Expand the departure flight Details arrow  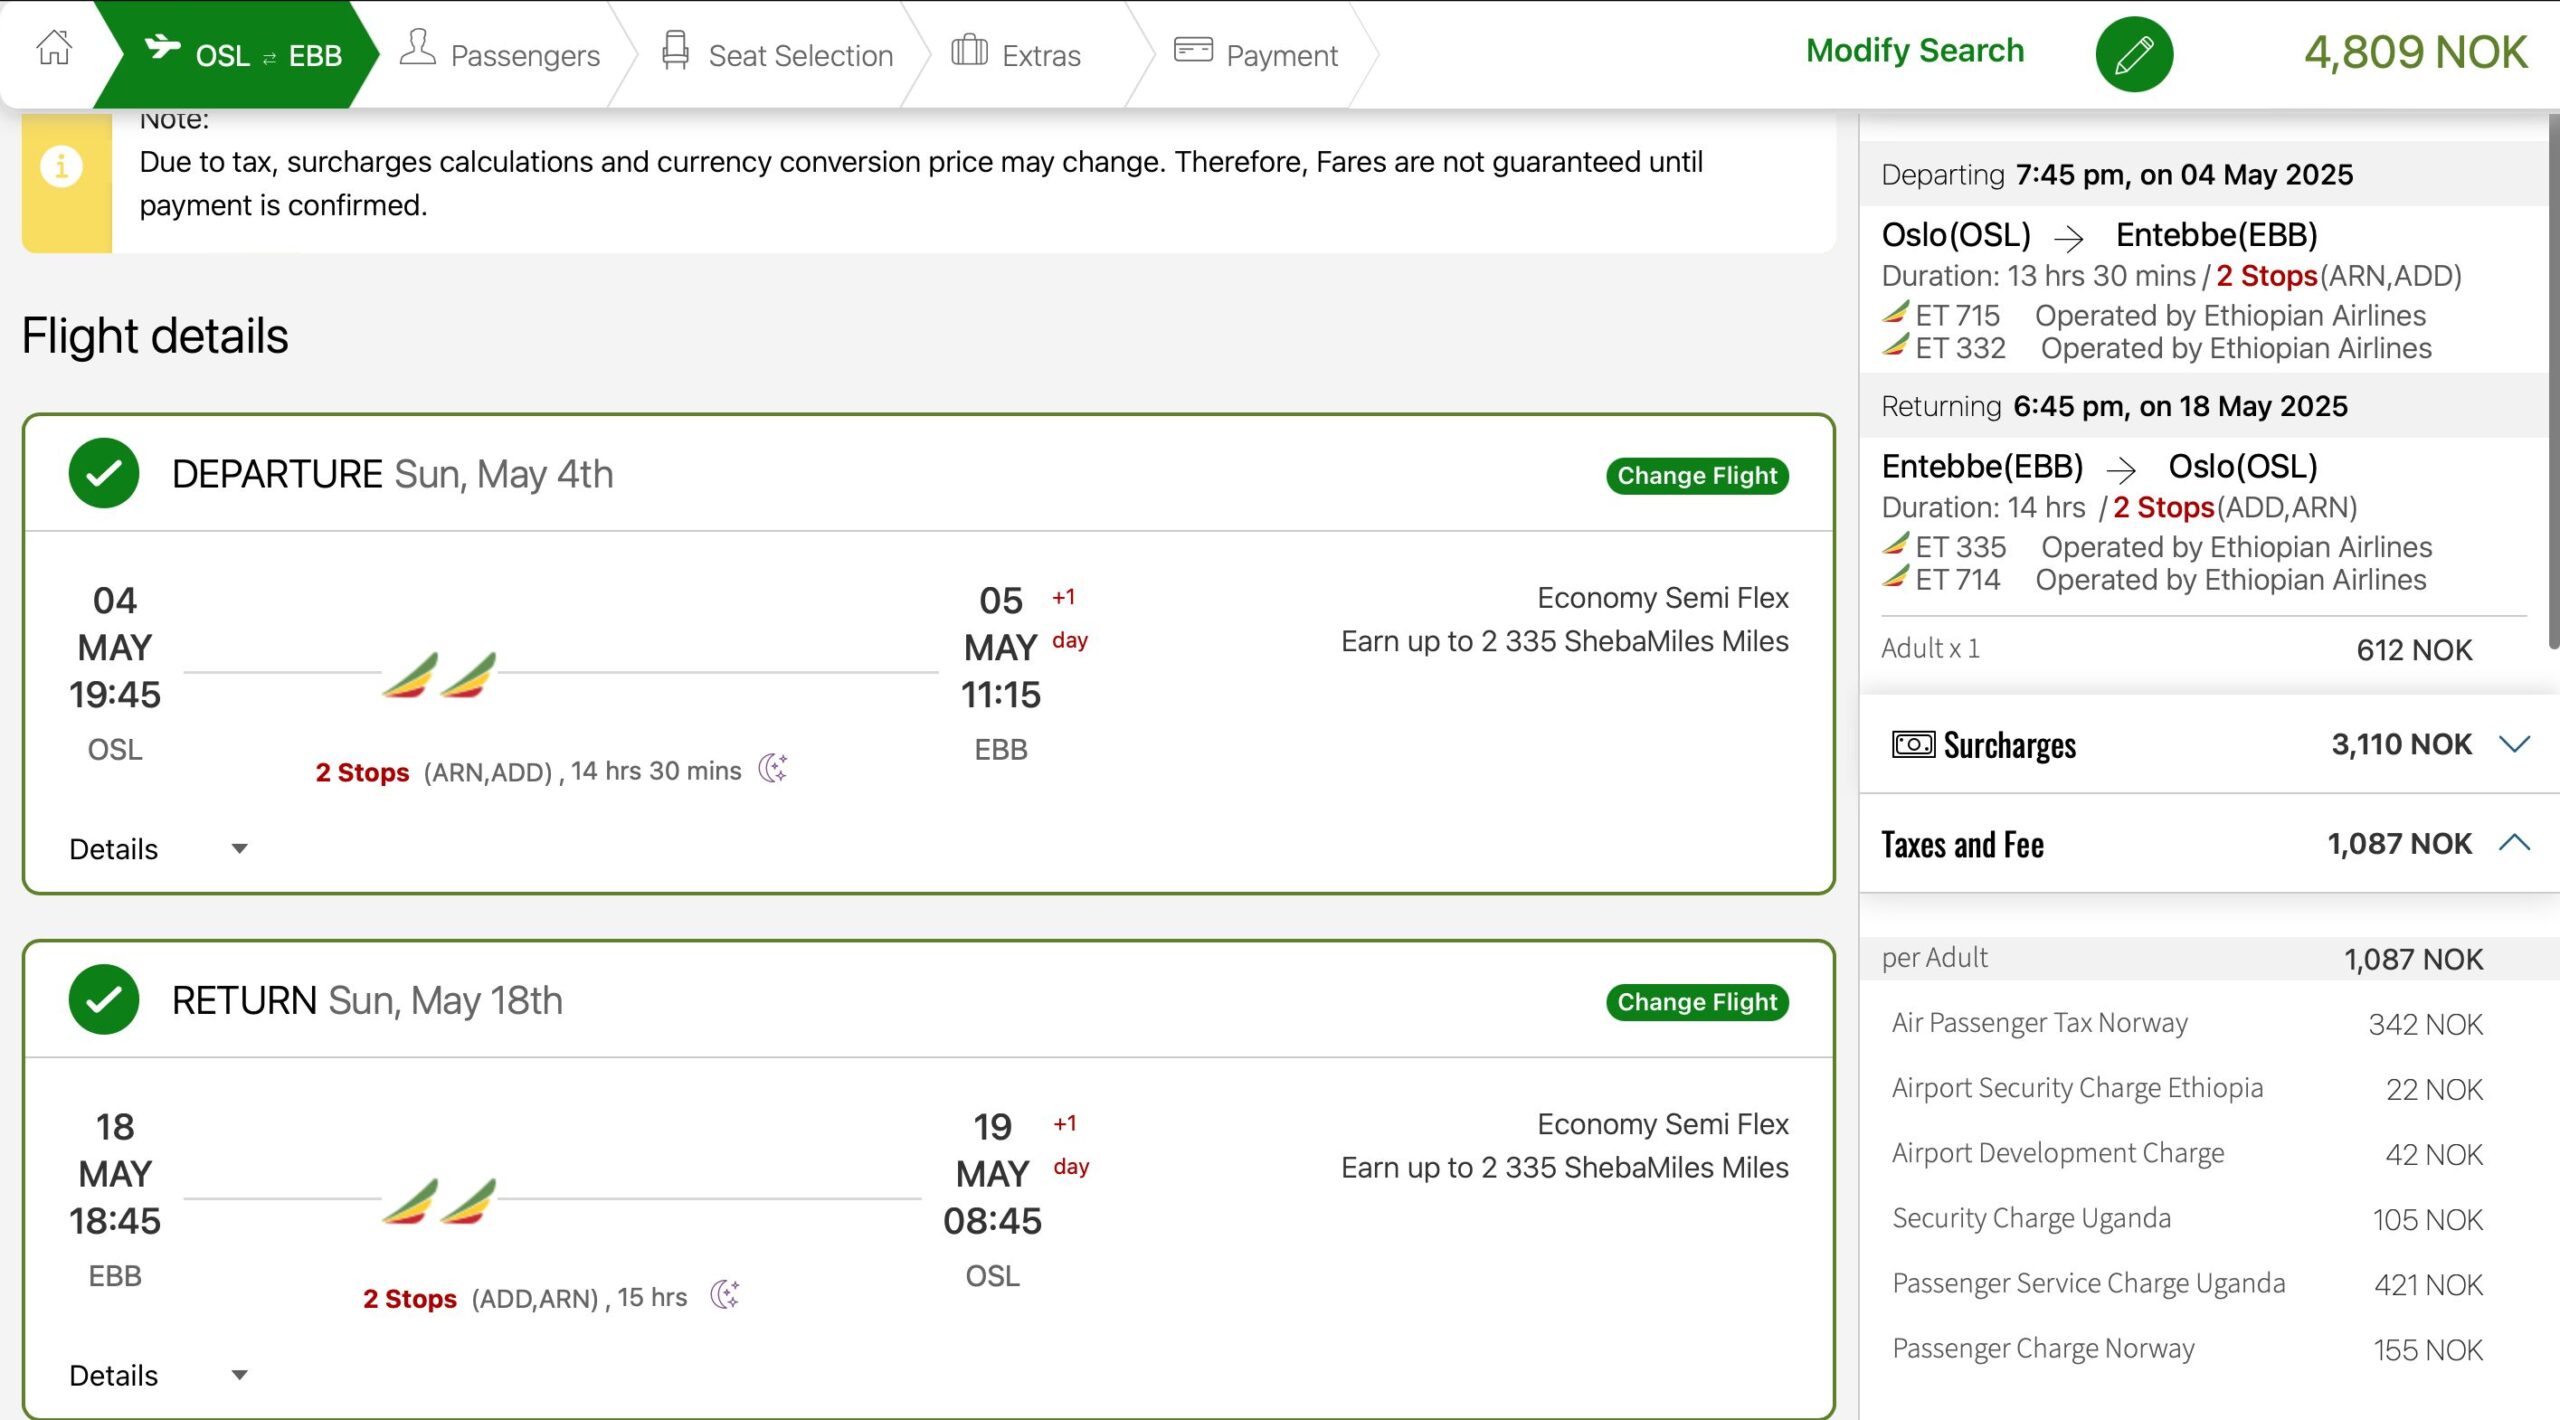coord(240,849)
